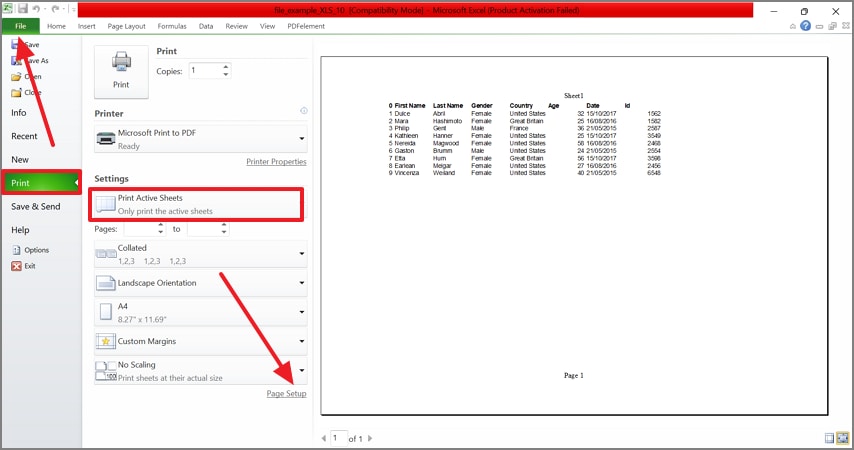The image size is (854, 450).
Task: Click the Pages to field
Action: point(204,229)
